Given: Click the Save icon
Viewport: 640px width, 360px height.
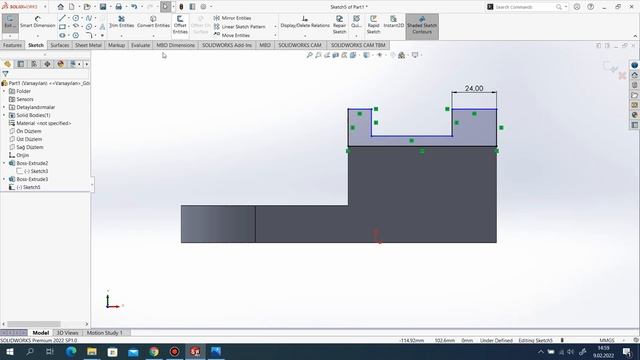Looking at the screenshot, I should tap(102, 7).
